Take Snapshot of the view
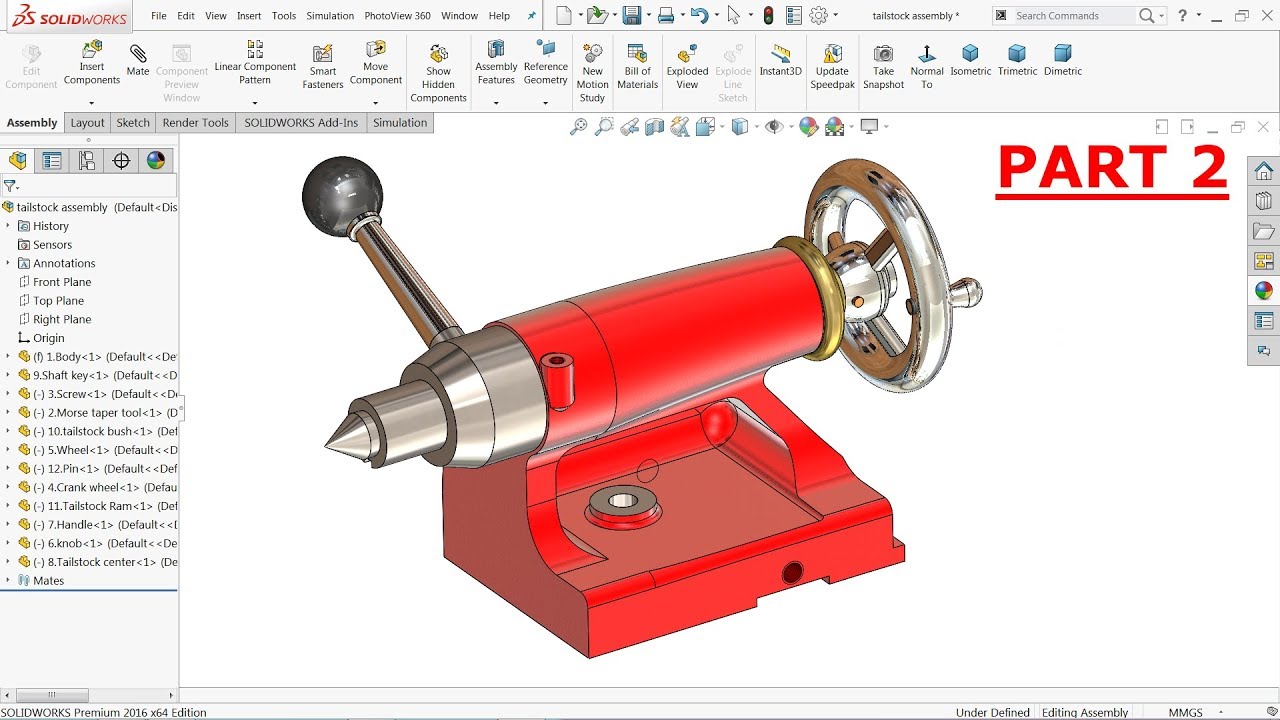This screenshot has height=720, width=1280. (x=883, y=66)
